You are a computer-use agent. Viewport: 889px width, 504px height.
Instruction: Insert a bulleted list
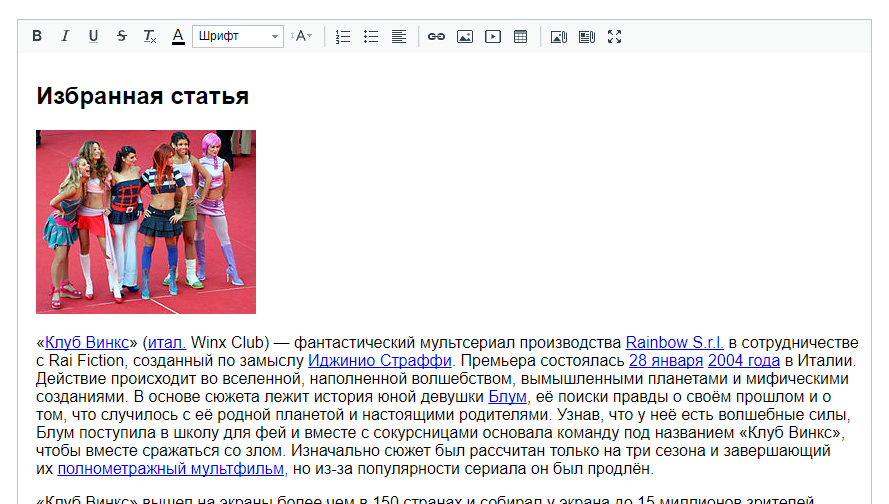[x=371, y=37]
